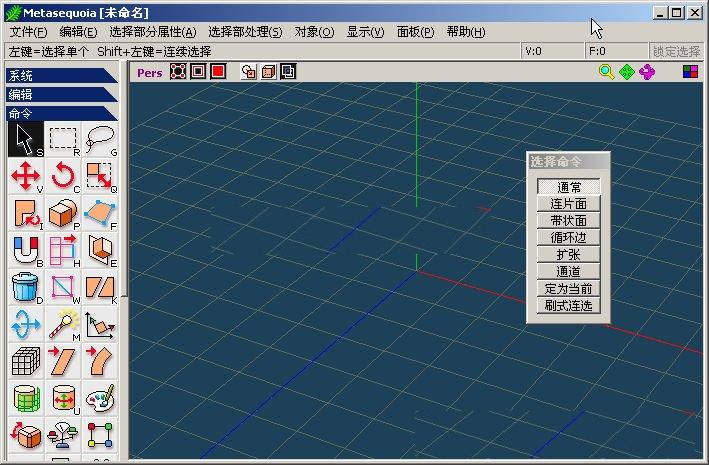Screen dimensions: 709x465
Task: Click the I-shortcut tool with red arrow
Action: point(26,214)
